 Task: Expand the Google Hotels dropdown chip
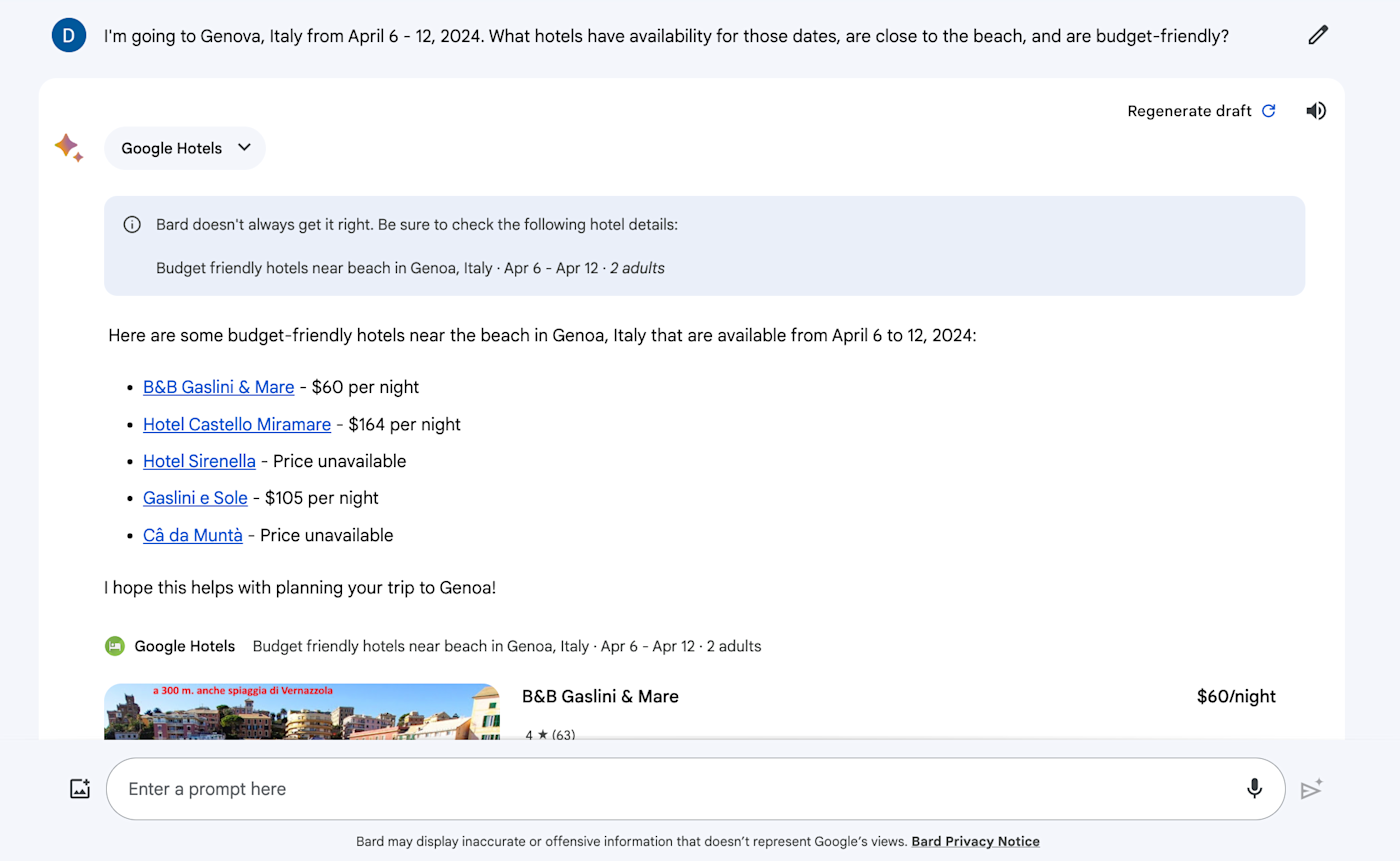185,148
